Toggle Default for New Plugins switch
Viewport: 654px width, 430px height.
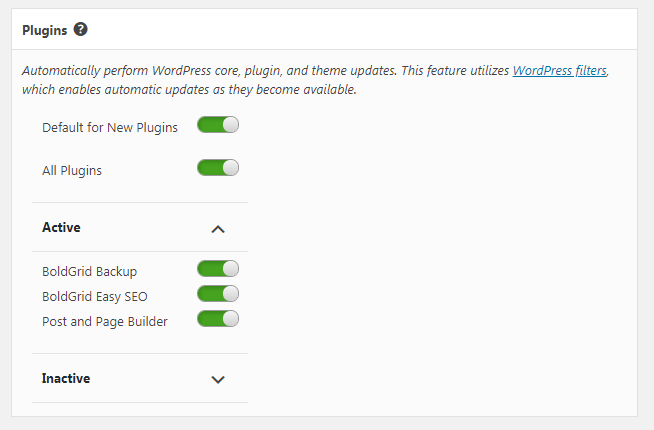[218, 125]
